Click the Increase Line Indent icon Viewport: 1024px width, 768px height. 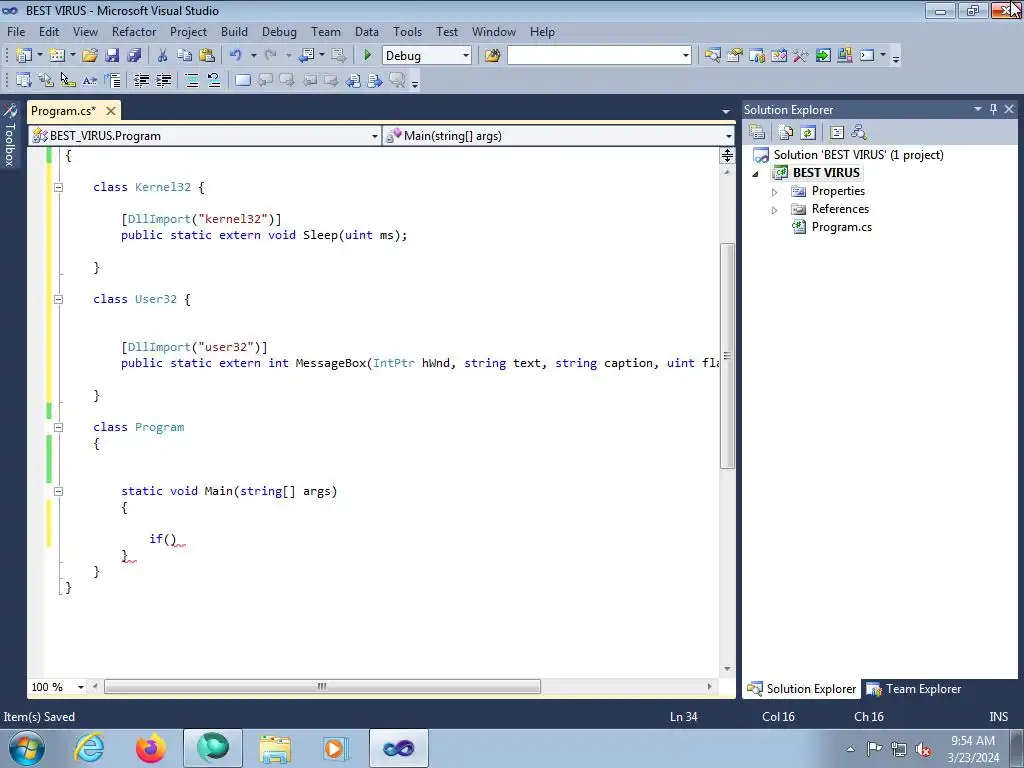163,80
